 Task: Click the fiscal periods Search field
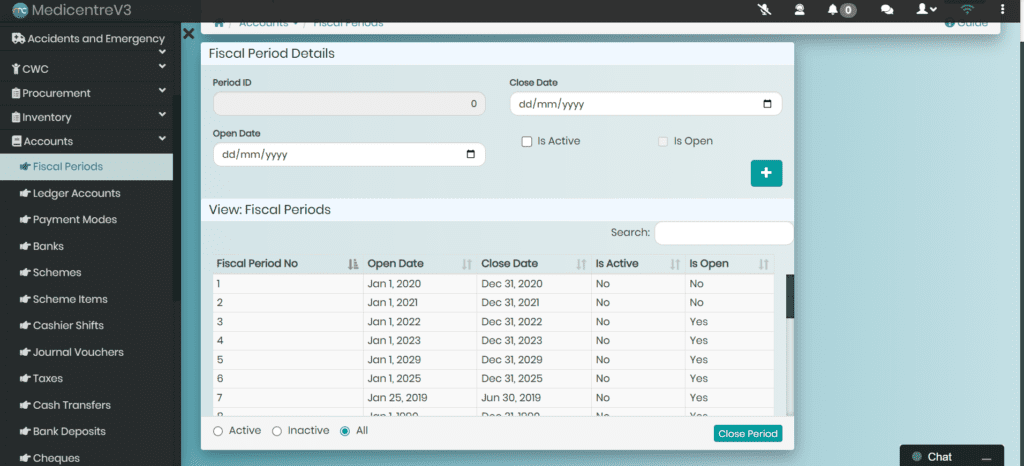[722, 233]
